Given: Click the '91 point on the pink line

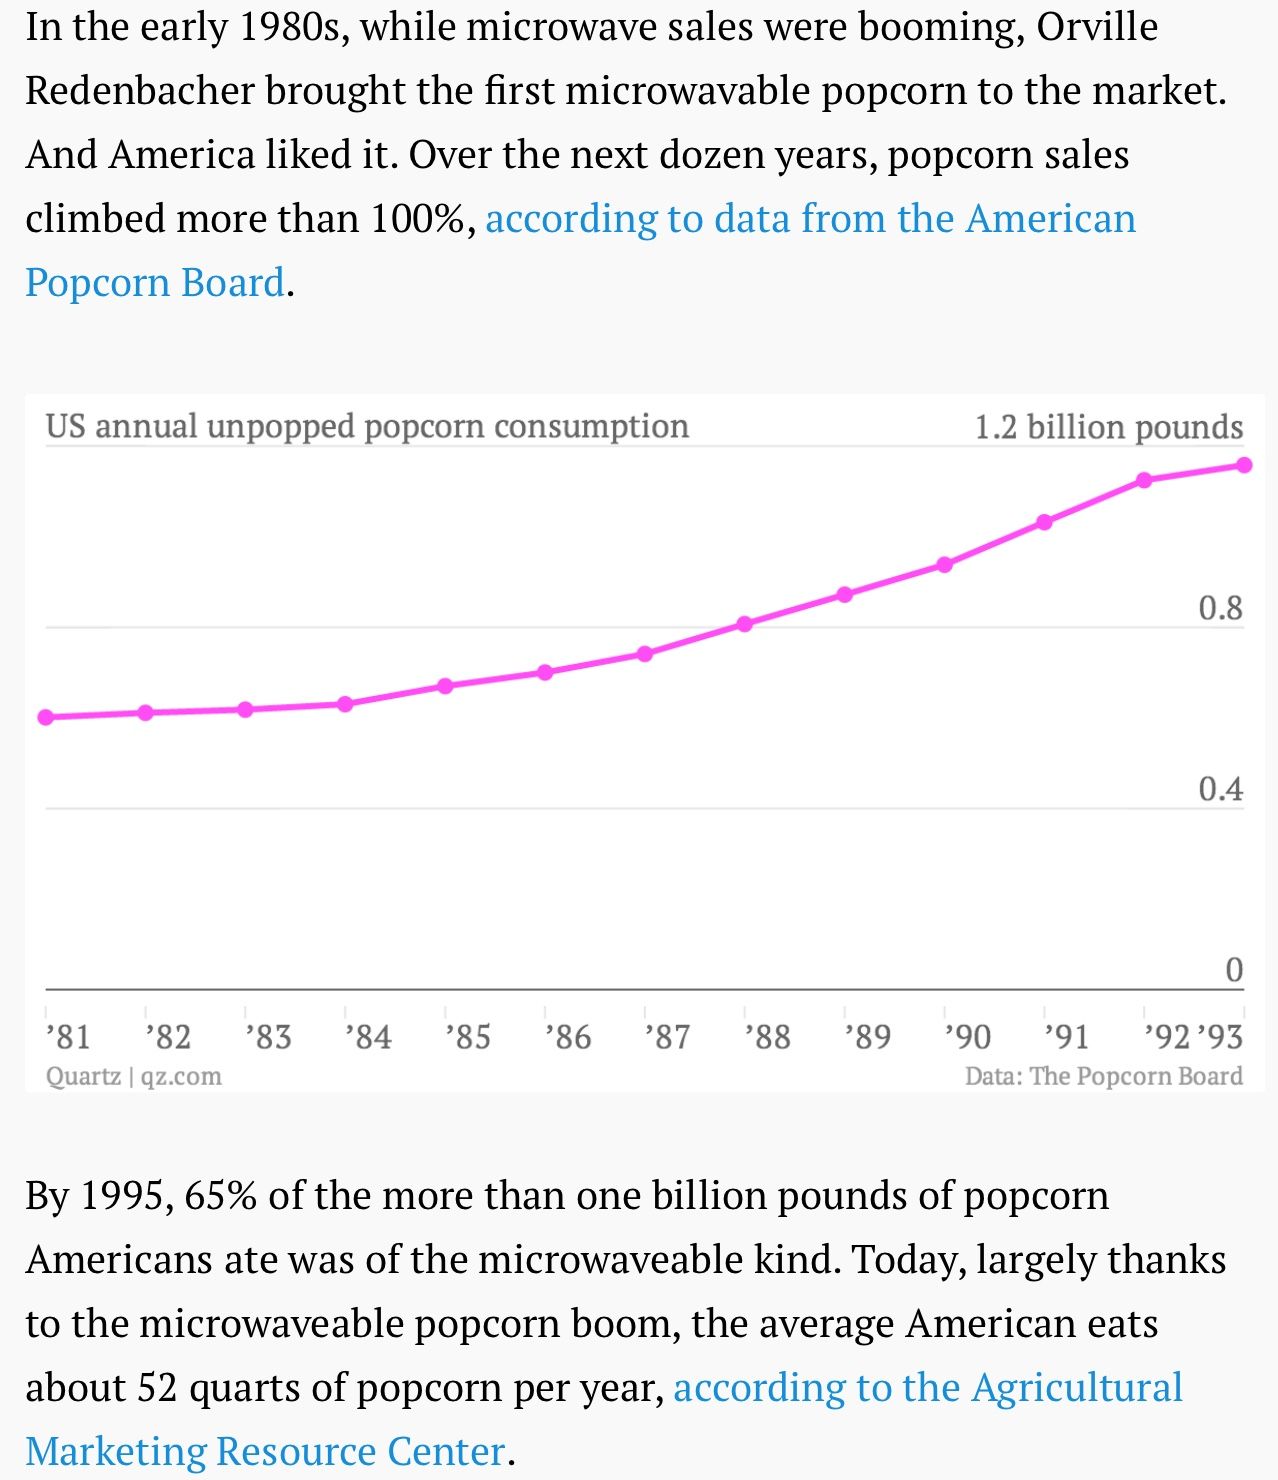Looking at the screenshot, I should pos(1045,522).
